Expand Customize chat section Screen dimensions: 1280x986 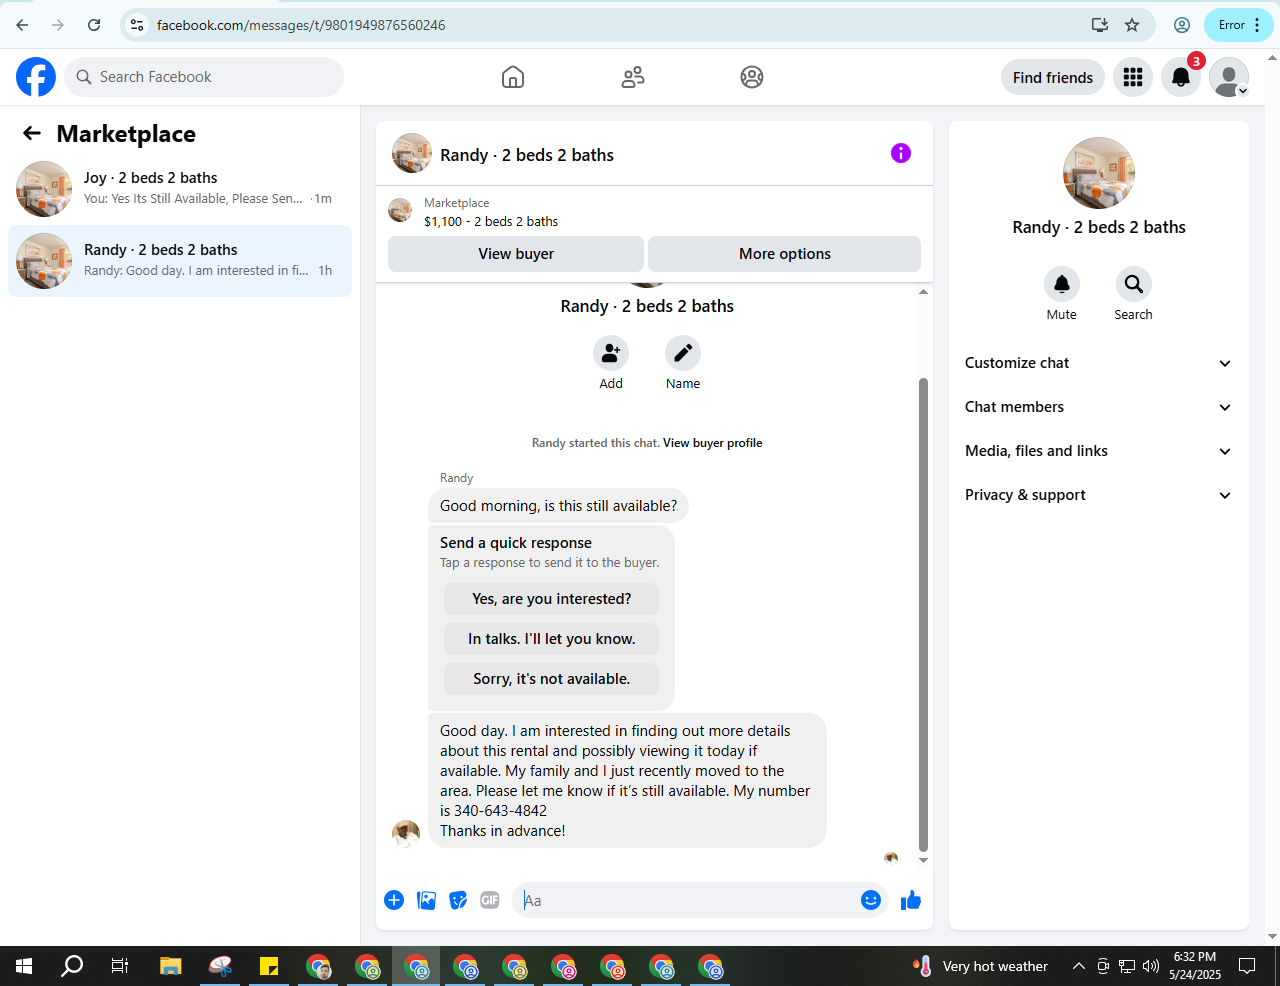click(x=1098, y=363)
